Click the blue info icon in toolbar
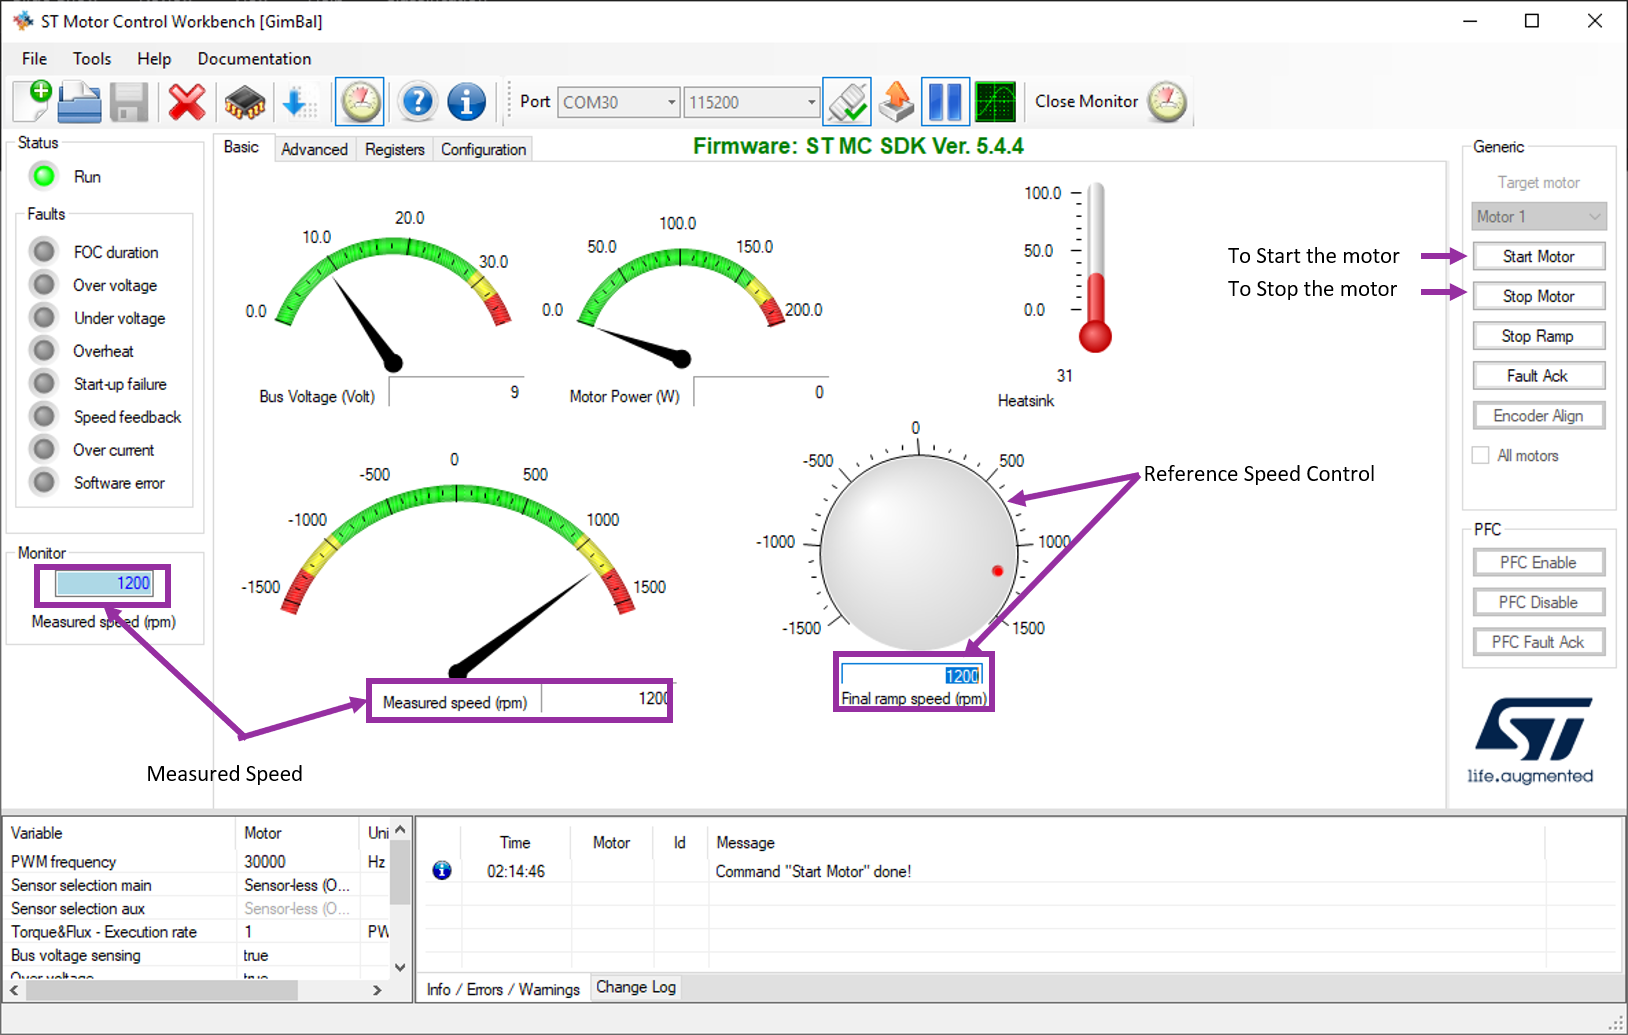Screen dimensions: 1628x1035 click(466, 102)
